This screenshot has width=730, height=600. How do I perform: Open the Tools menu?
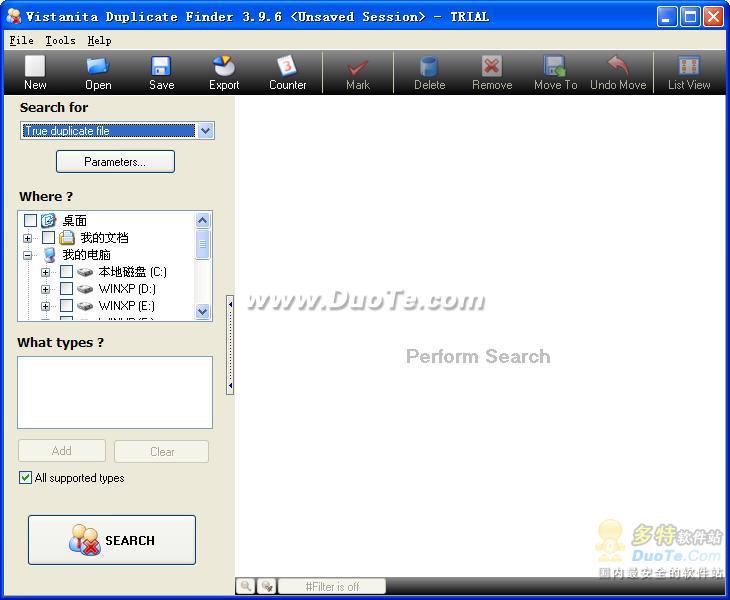click(61, 40)
